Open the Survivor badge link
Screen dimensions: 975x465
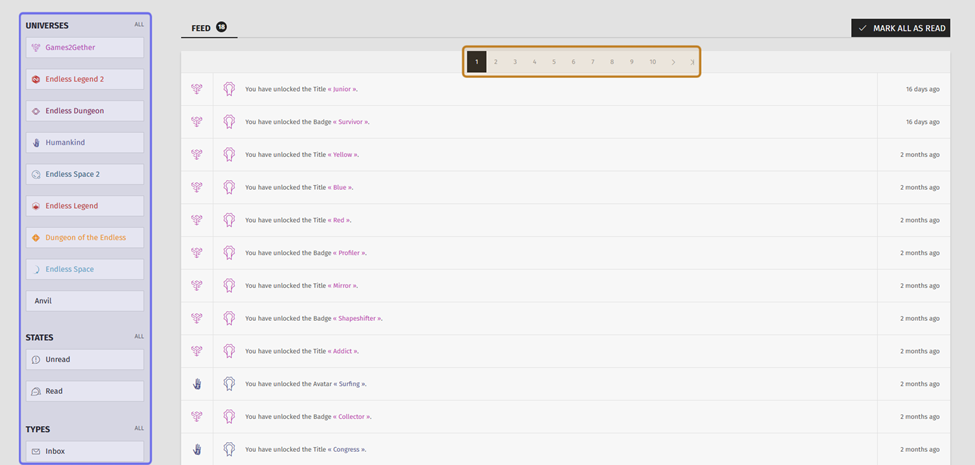point(352,122)
